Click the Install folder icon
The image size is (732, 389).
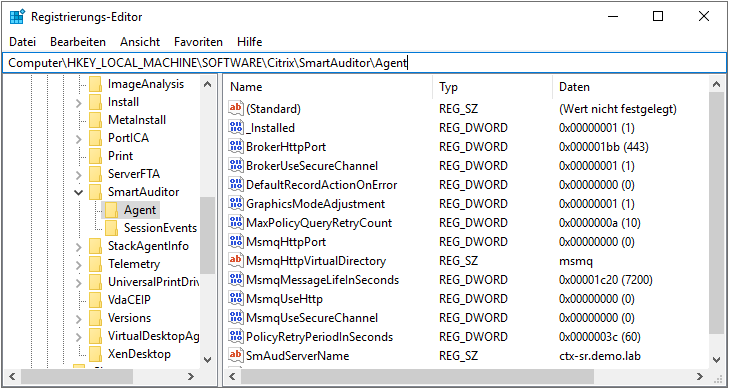pos(95,102)
